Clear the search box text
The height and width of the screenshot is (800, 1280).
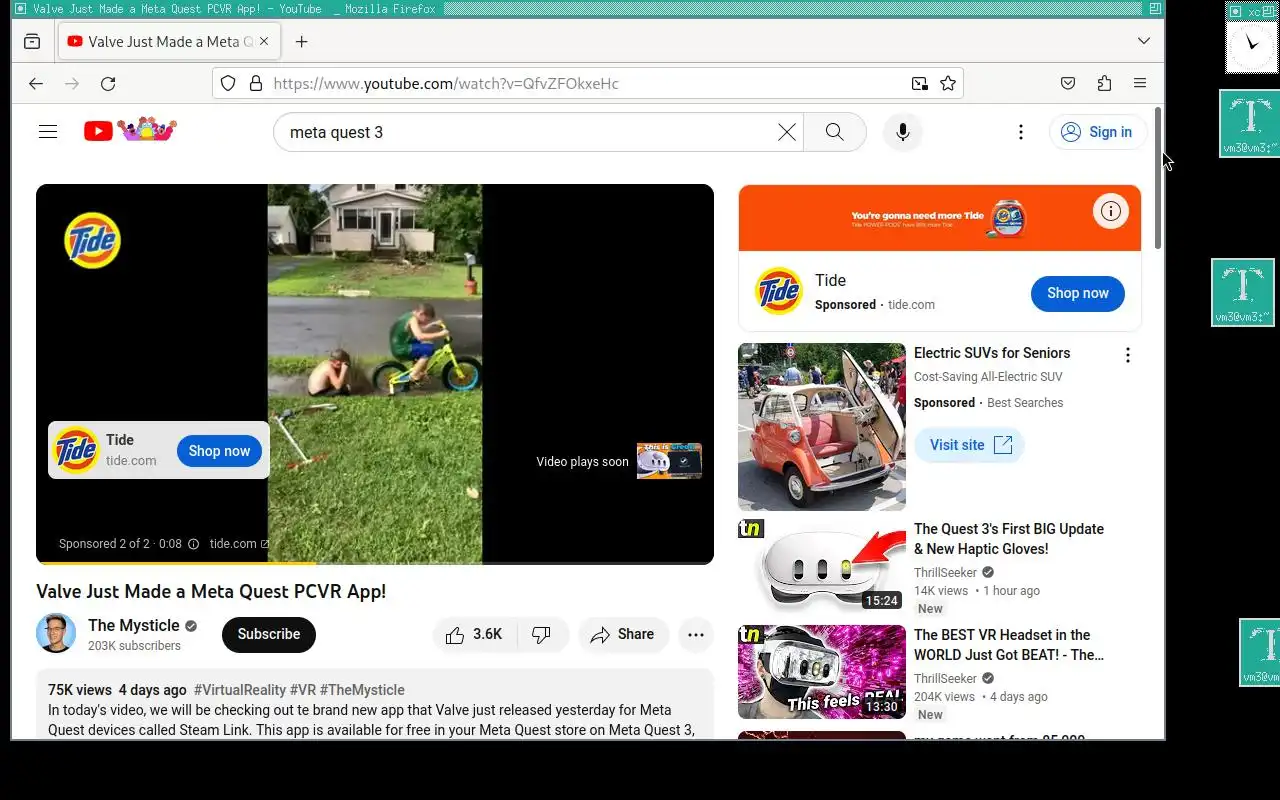pos(787,132)
